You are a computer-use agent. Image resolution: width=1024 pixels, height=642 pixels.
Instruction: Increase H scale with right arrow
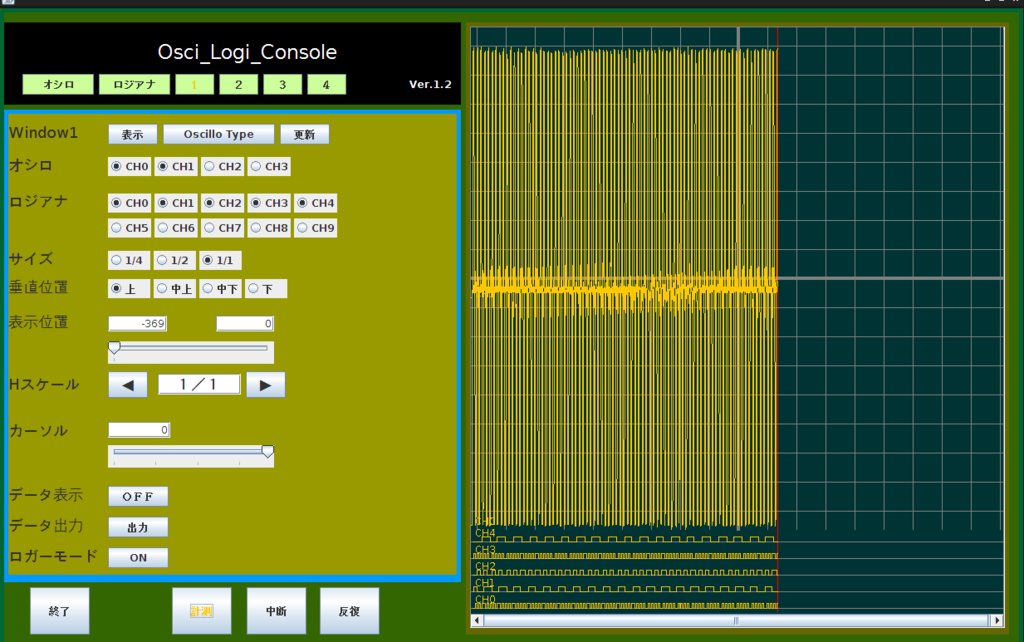pyautogui.click(x=265, y=385)
